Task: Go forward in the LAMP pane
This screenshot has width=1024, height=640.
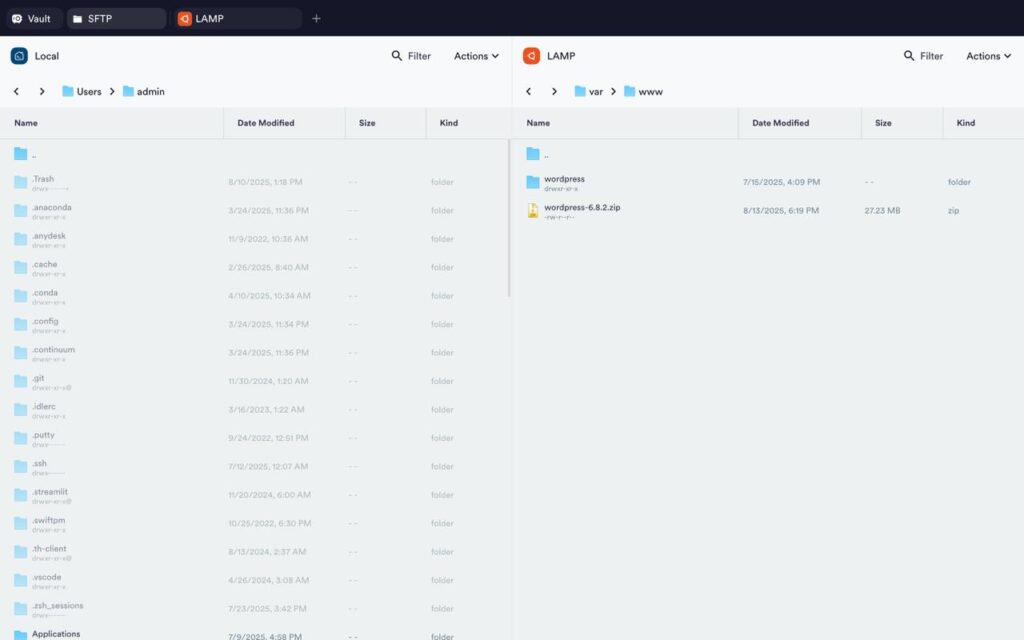Action: click(554, 91)
